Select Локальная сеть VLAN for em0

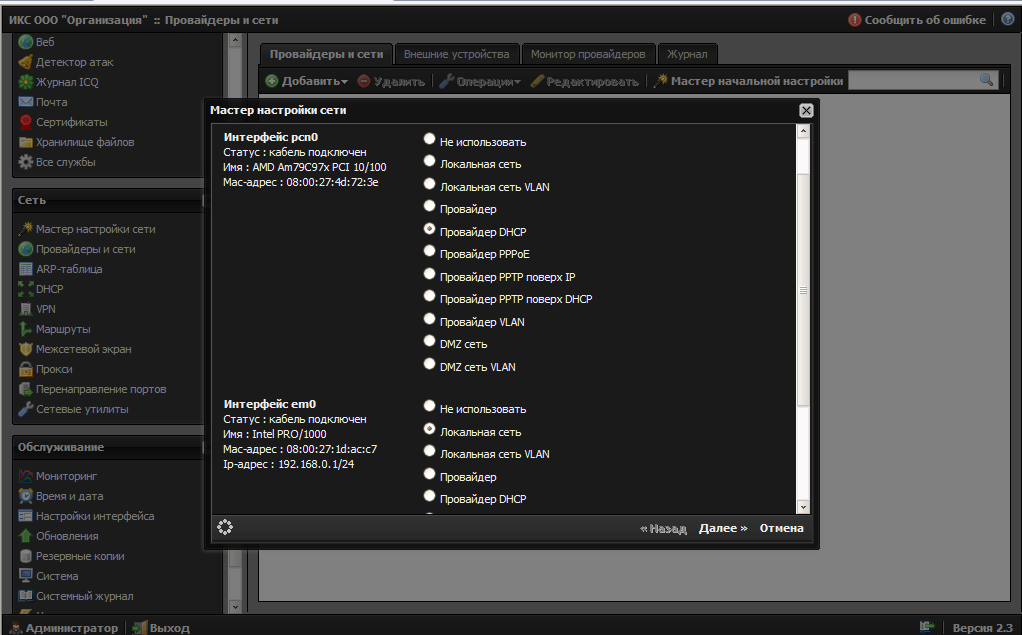[x=429, y=451]
